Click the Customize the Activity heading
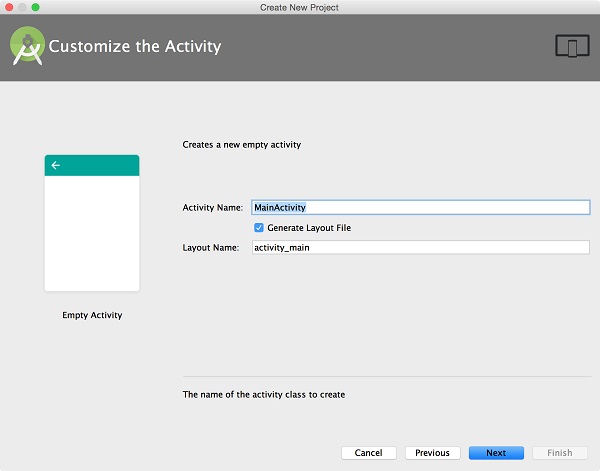The width and height of the screenshot is (600, 471). tap(135, 47)
